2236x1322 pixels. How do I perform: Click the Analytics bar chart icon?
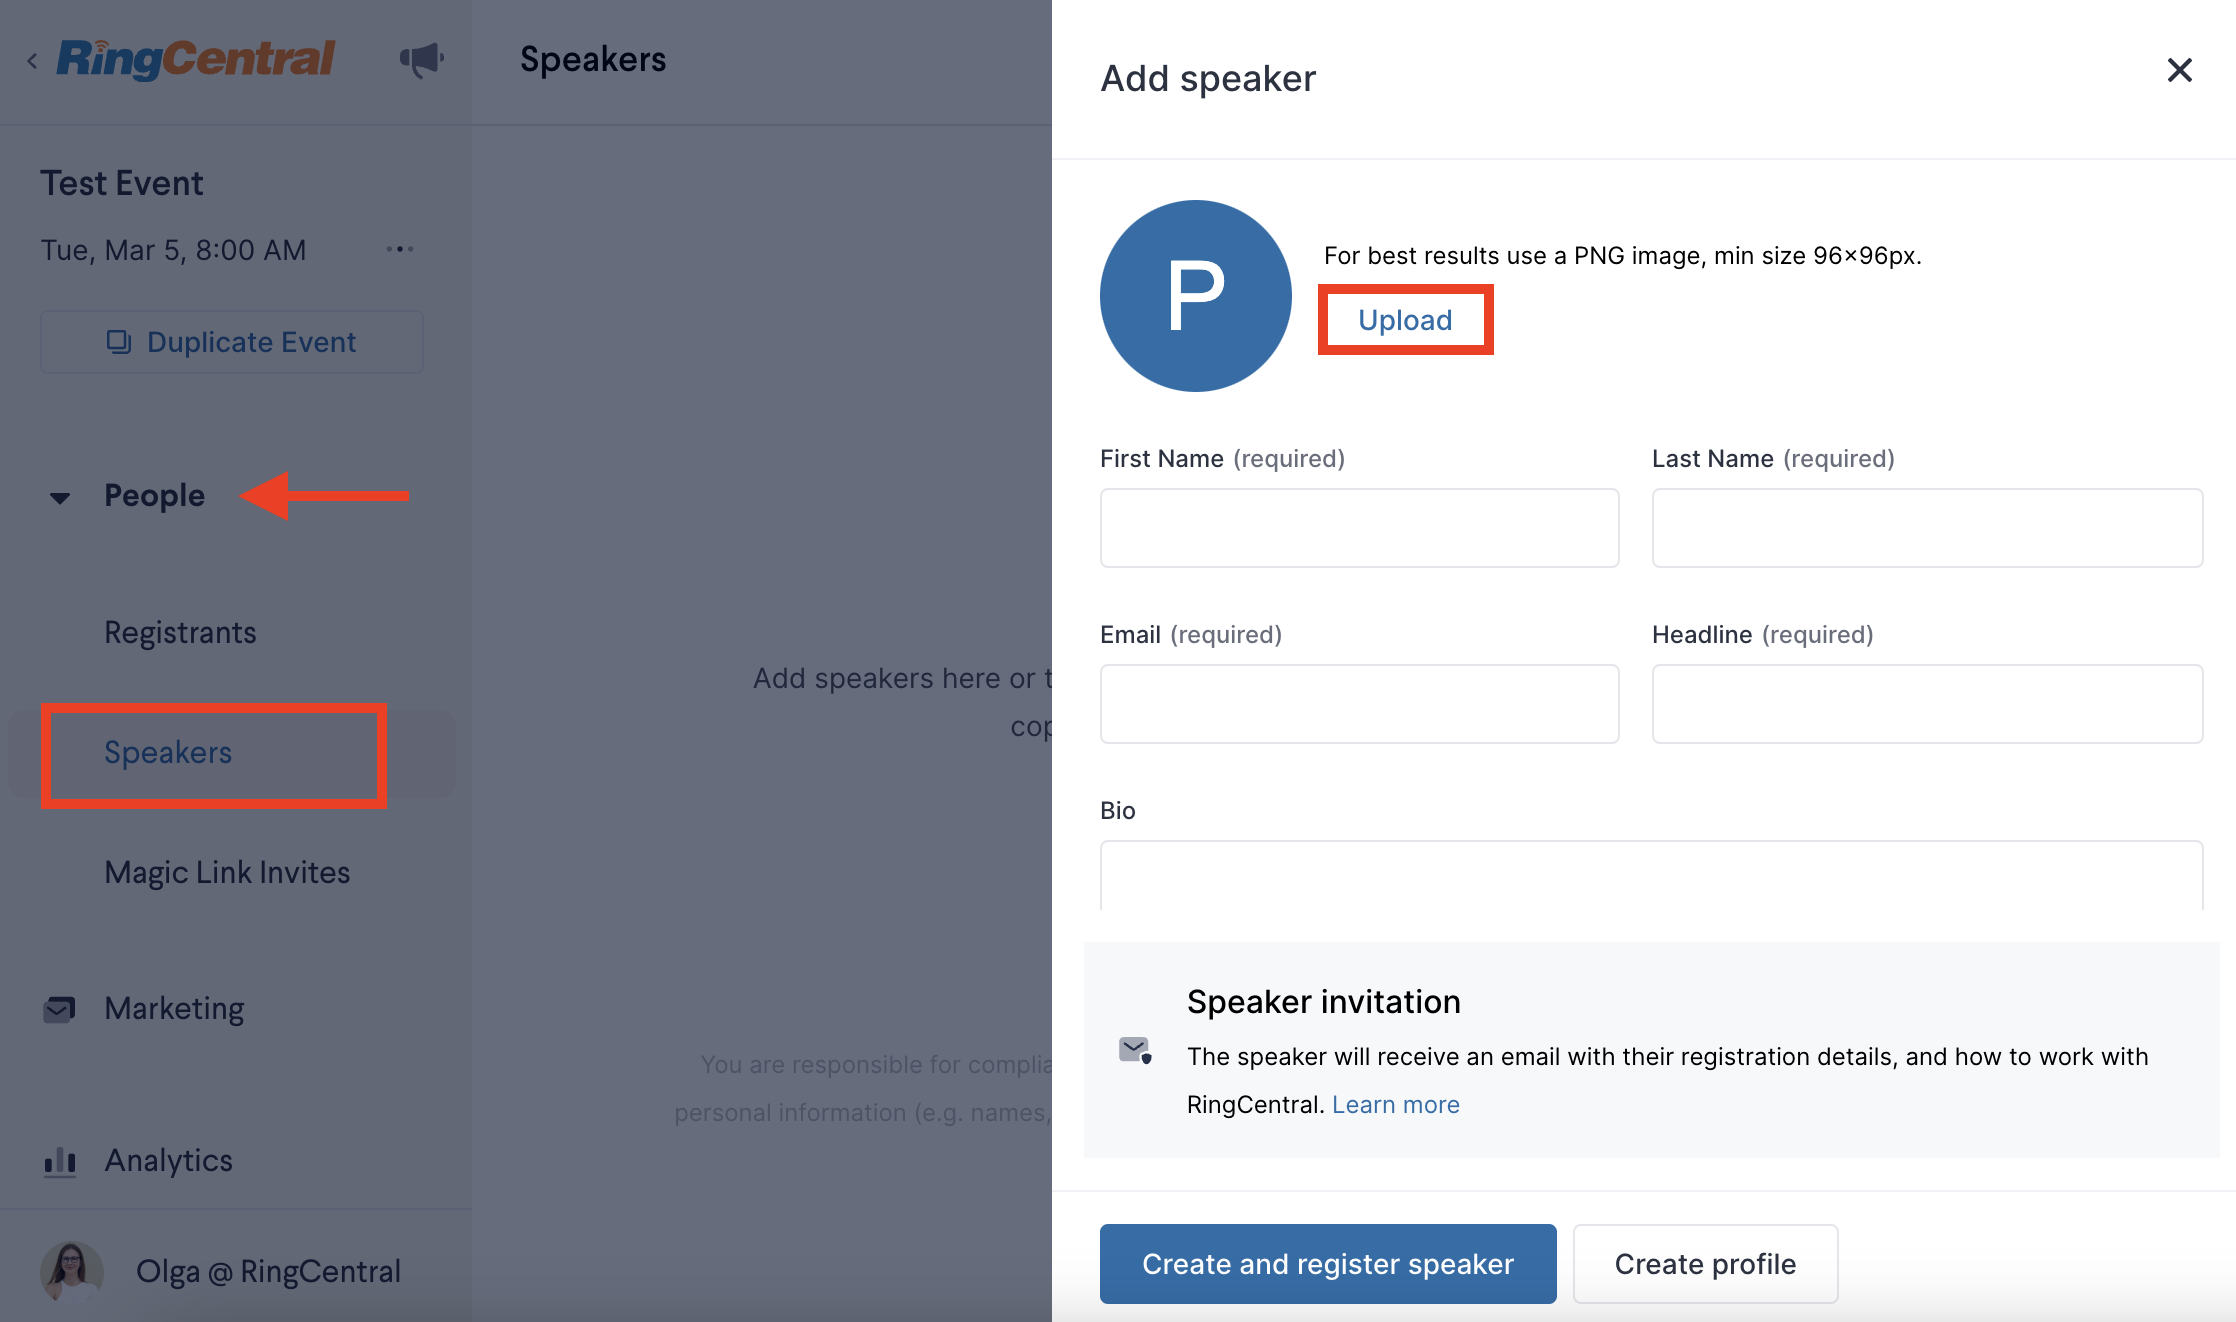[60, 1161]
